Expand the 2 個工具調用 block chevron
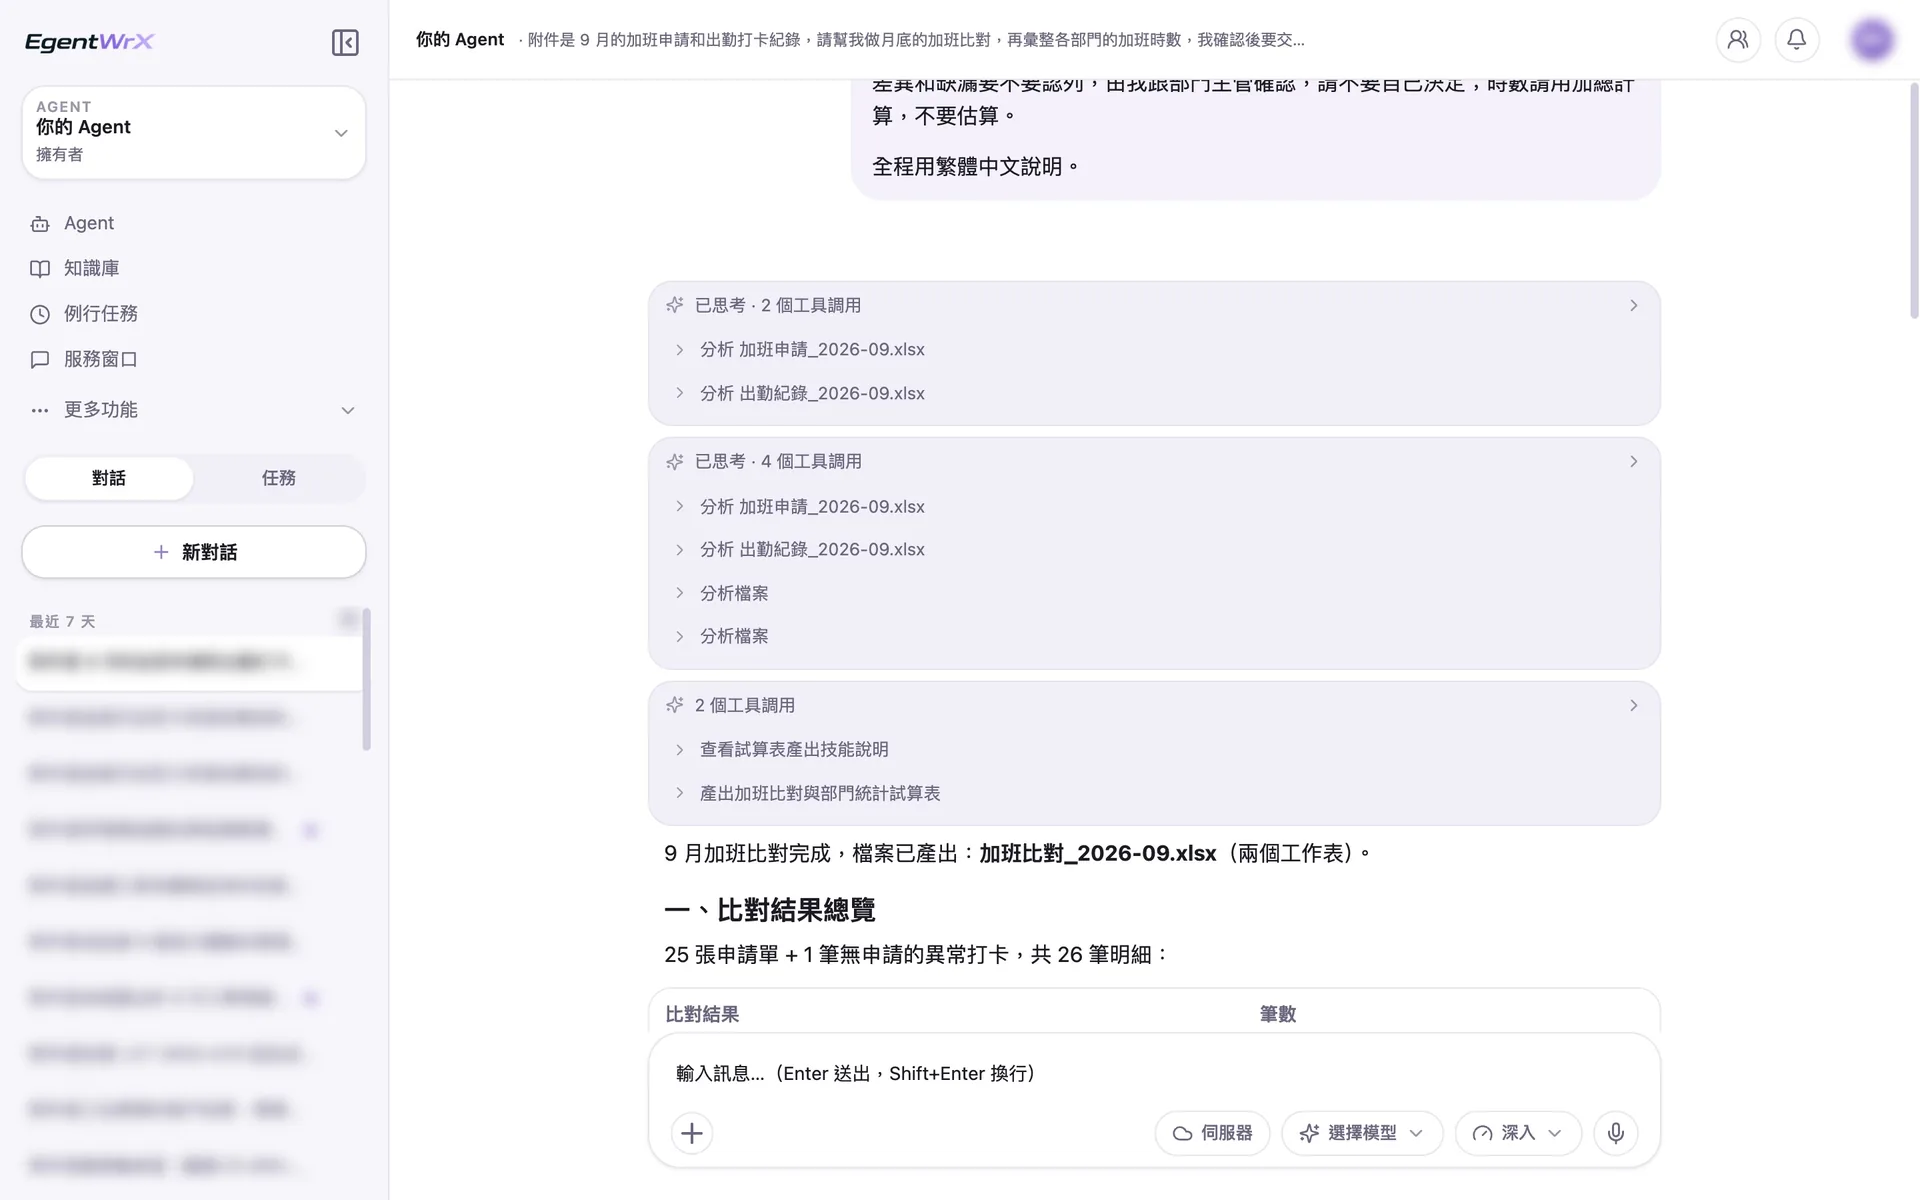Screen dimensions: 1920x1200 tap(1634, 705)
